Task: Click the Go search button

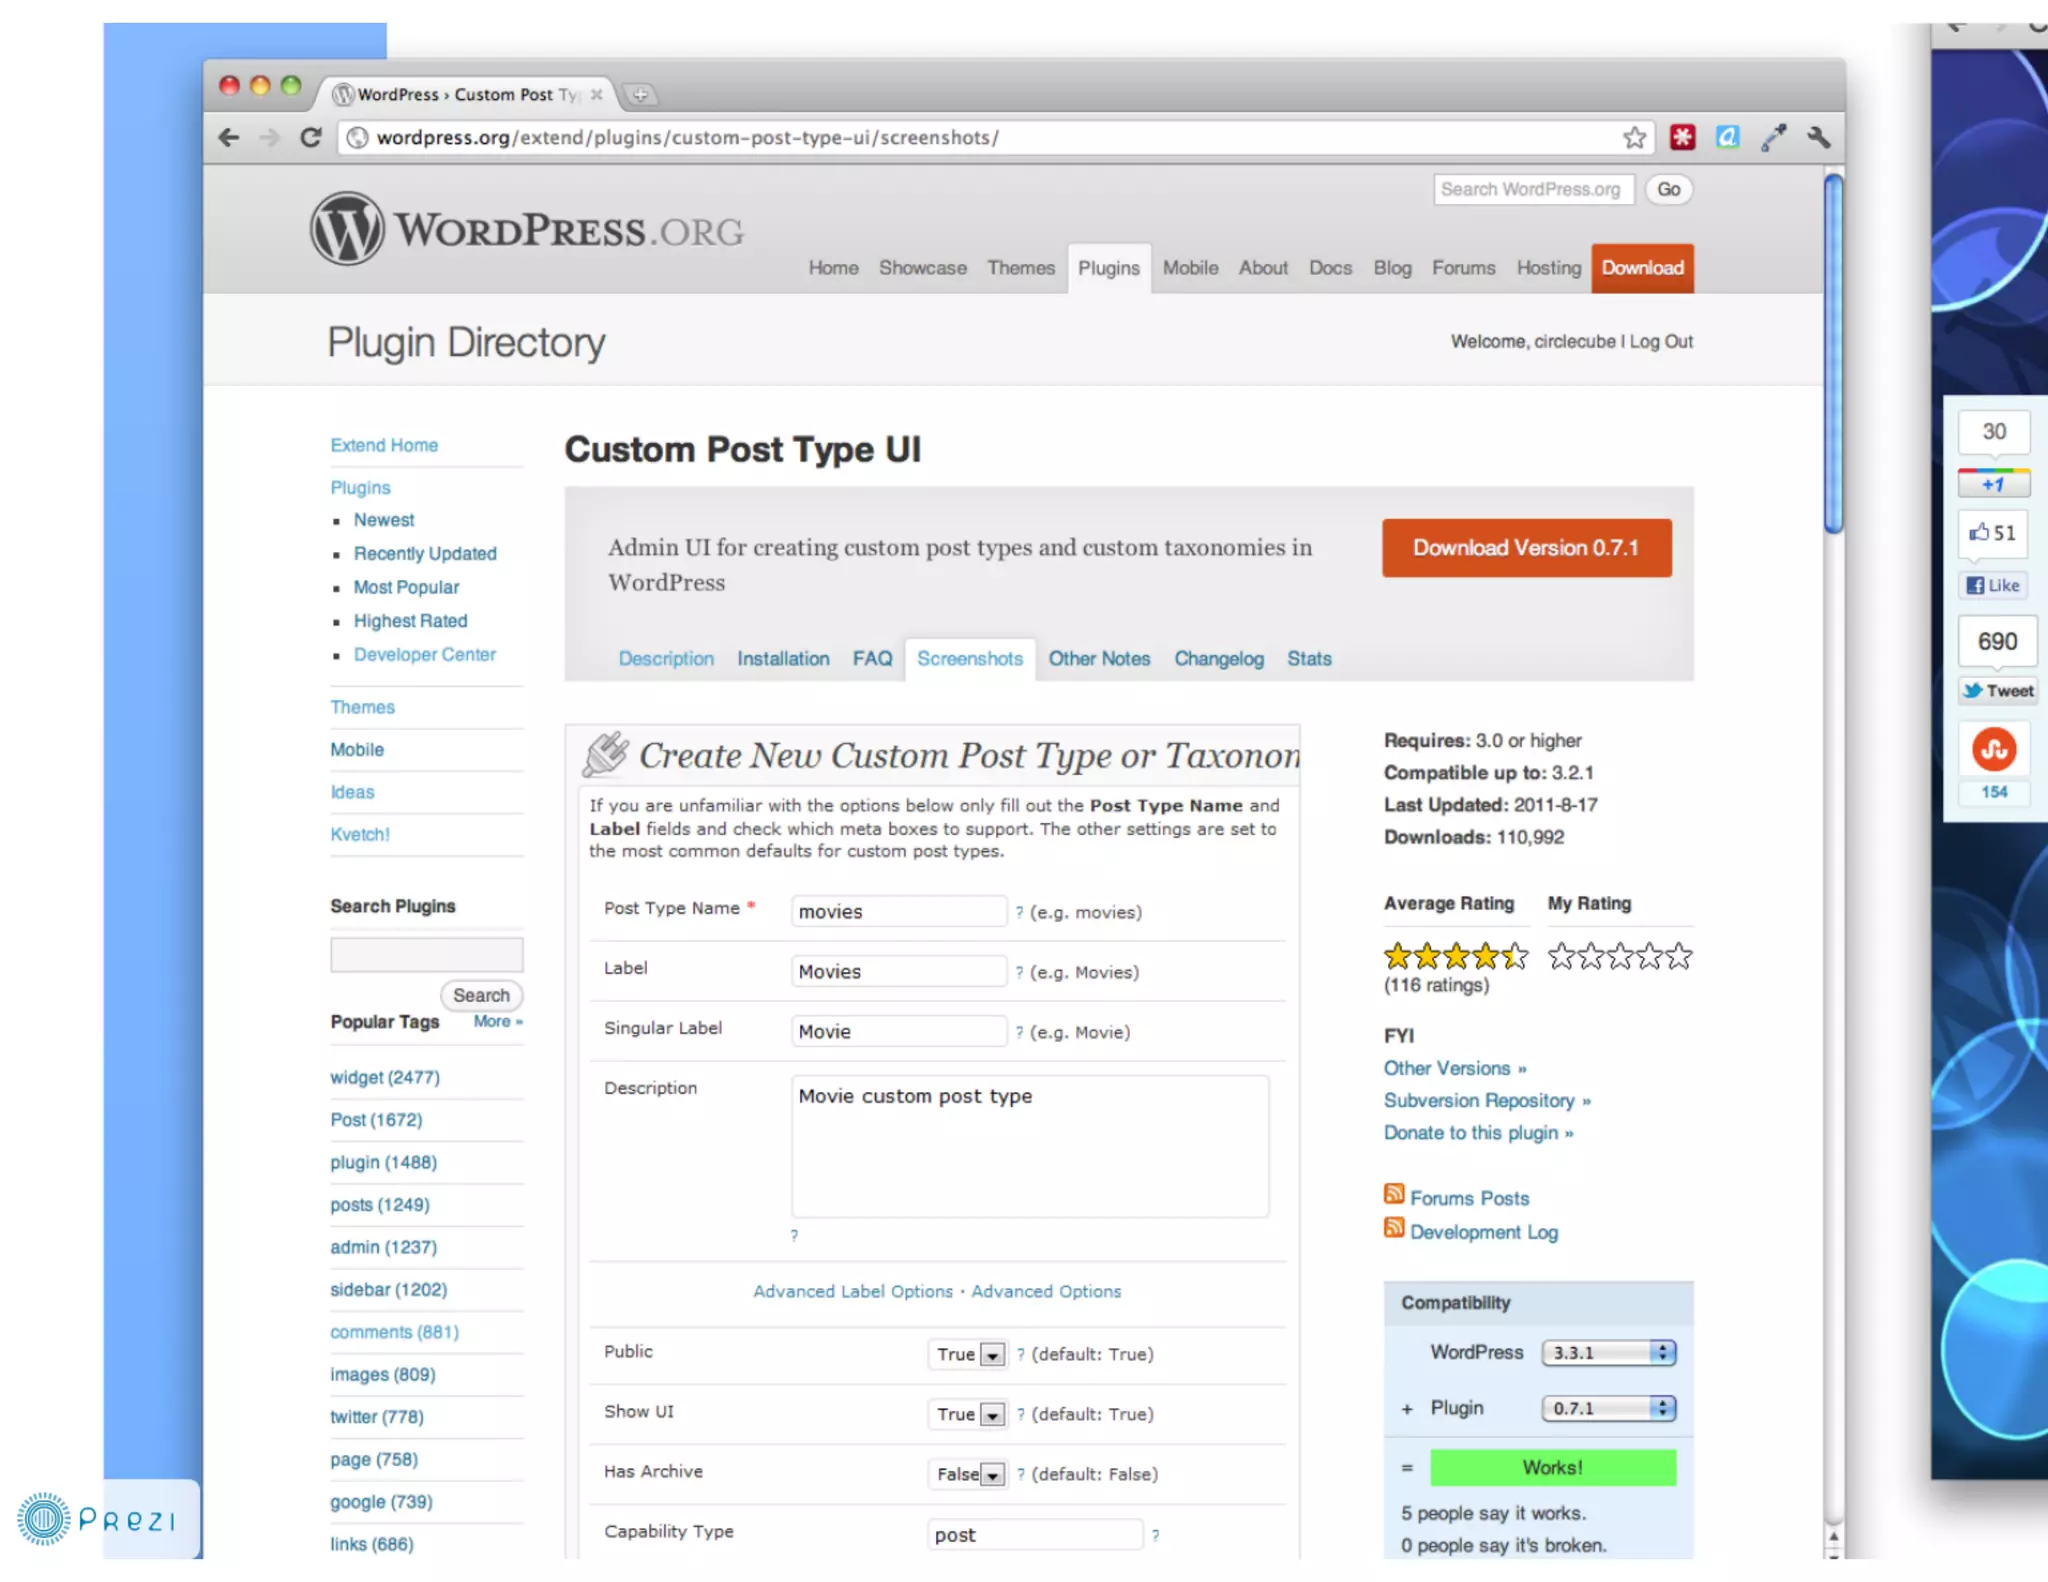Action: coord(1668,189)
